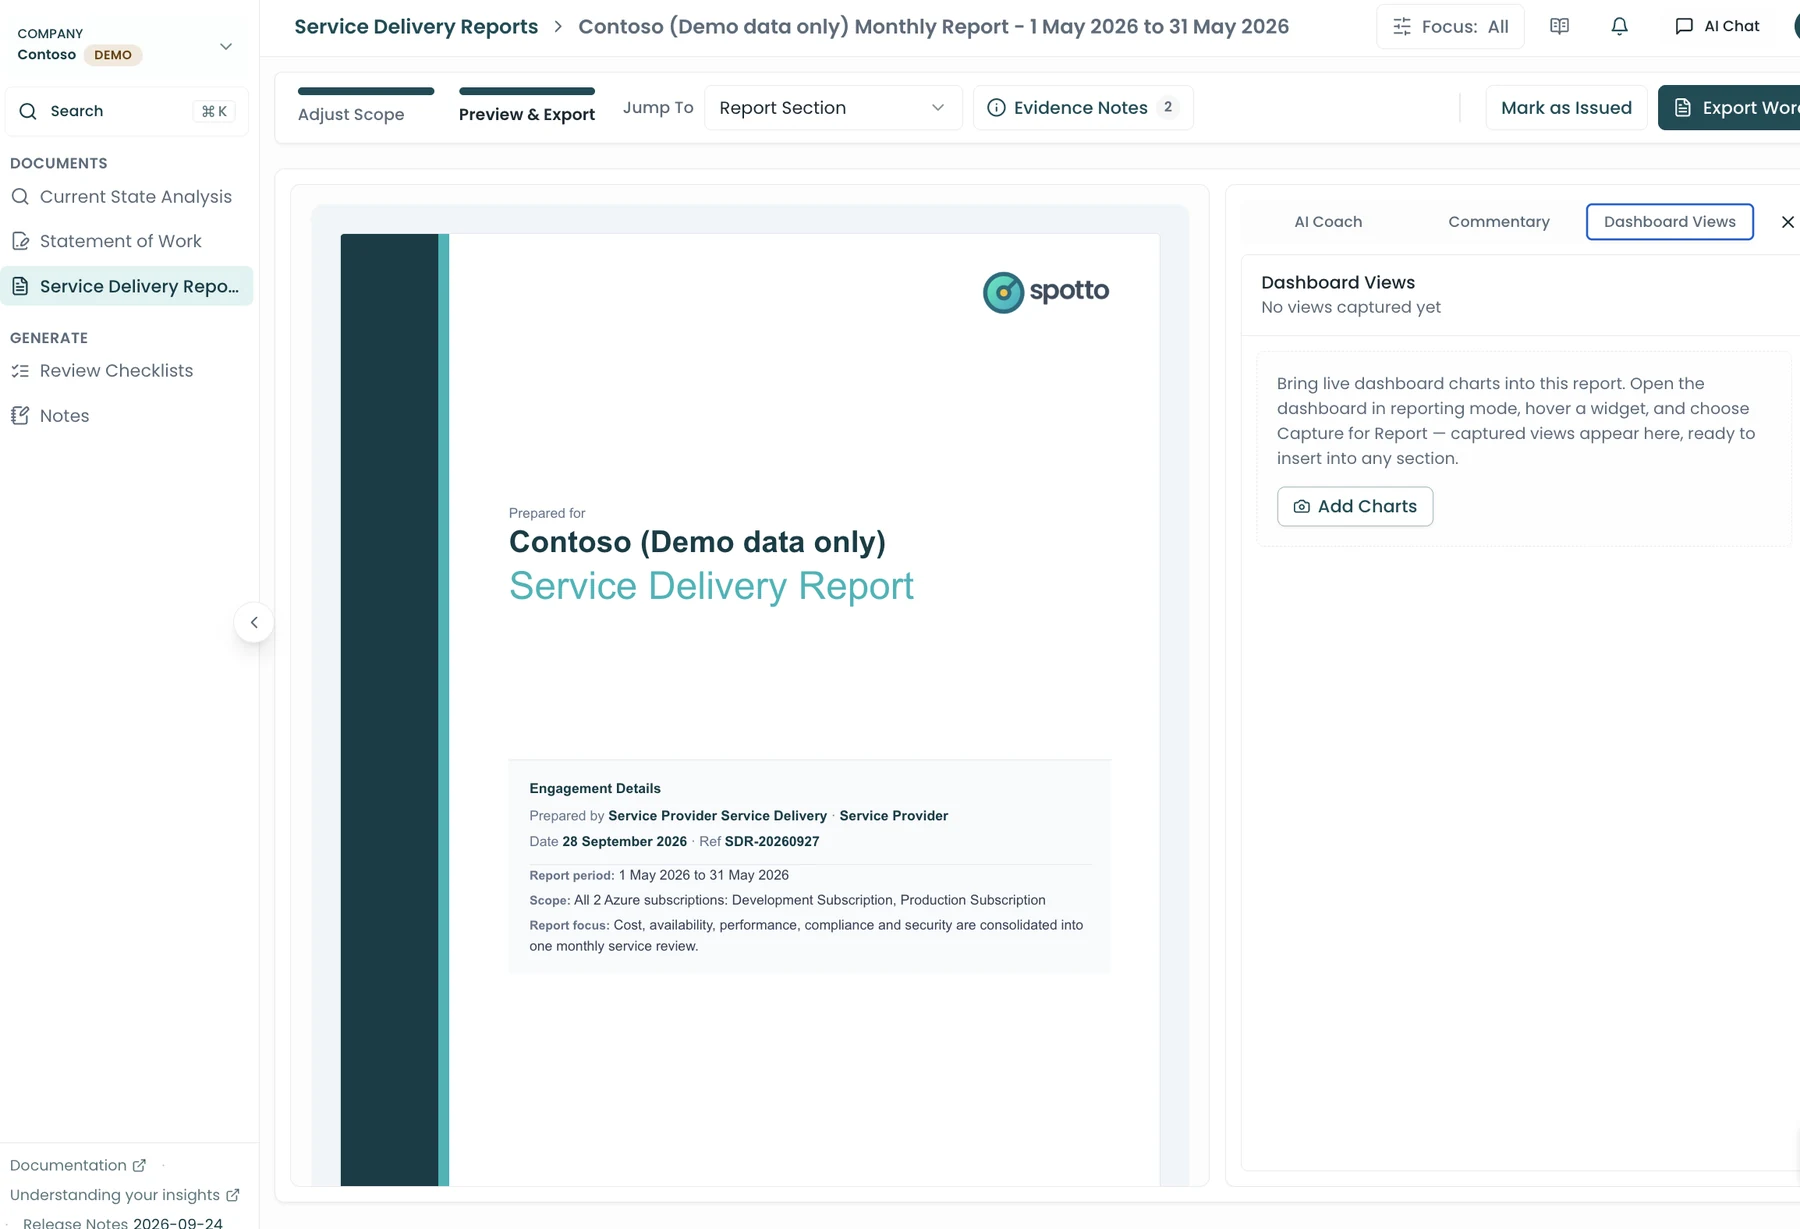Select the Dashboard Views tab

(1669, 222)
